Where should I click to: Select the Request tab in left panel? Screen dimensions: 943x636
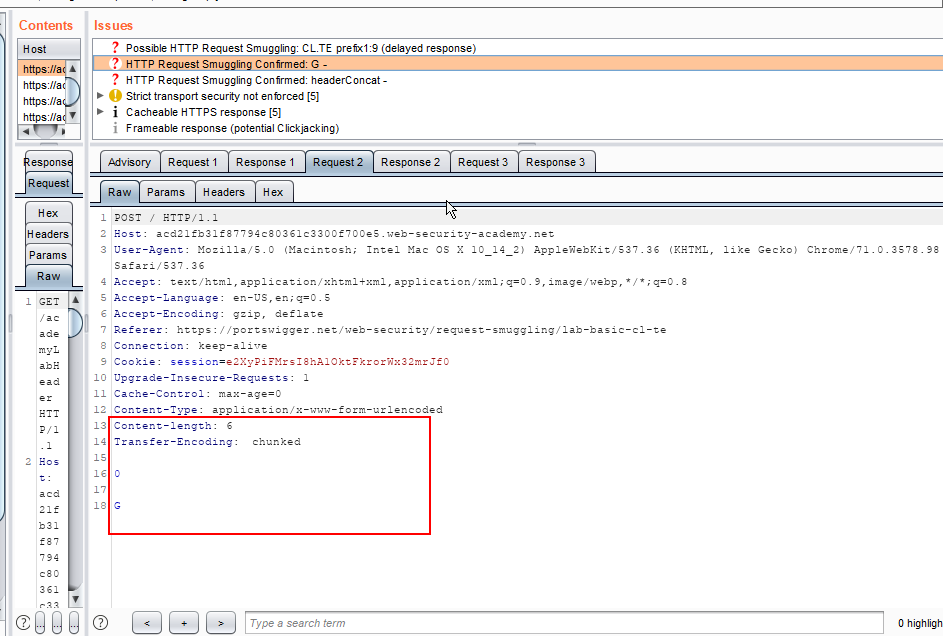(x=49, y=183)
